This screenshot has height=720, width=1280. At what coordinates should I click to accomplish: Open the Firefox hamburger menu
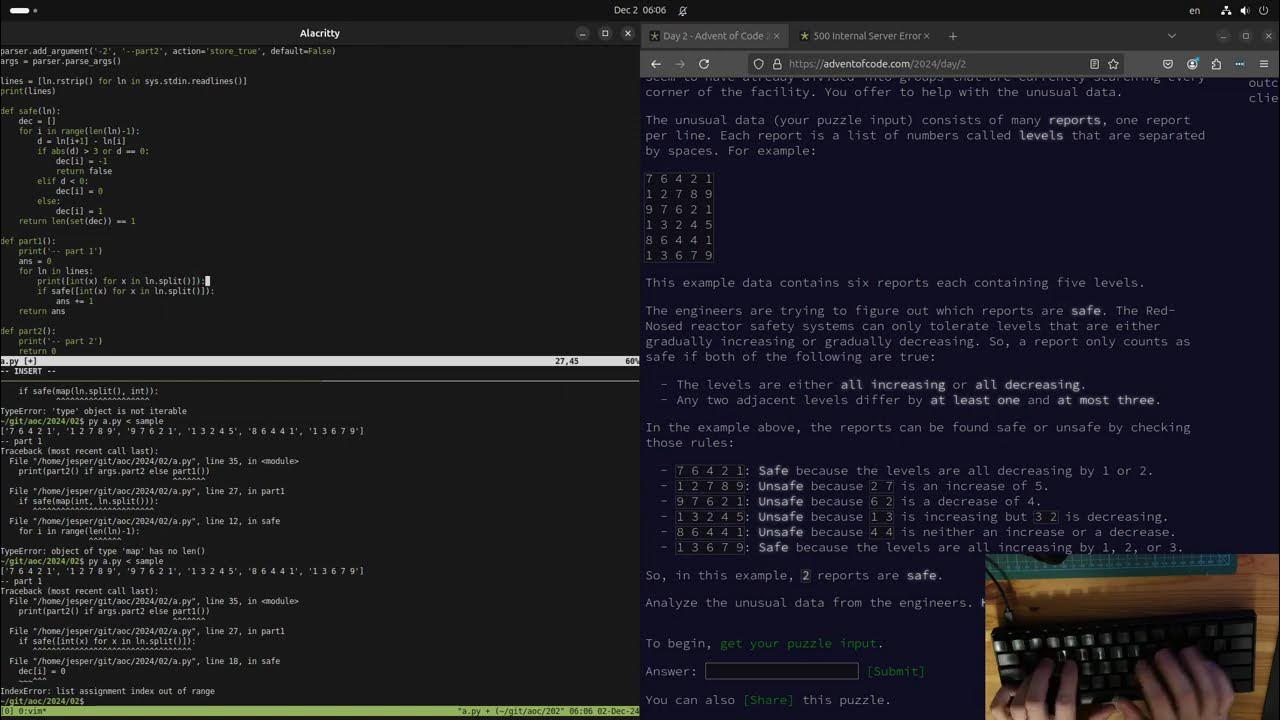pyautogui.click(x=1264, y=64)
